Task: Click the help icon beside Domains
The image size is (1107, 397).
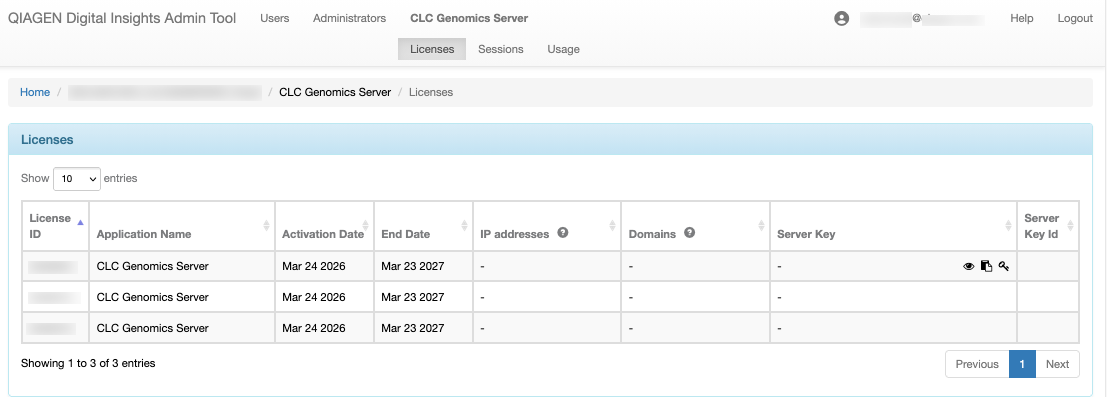Action: (690, 232)
